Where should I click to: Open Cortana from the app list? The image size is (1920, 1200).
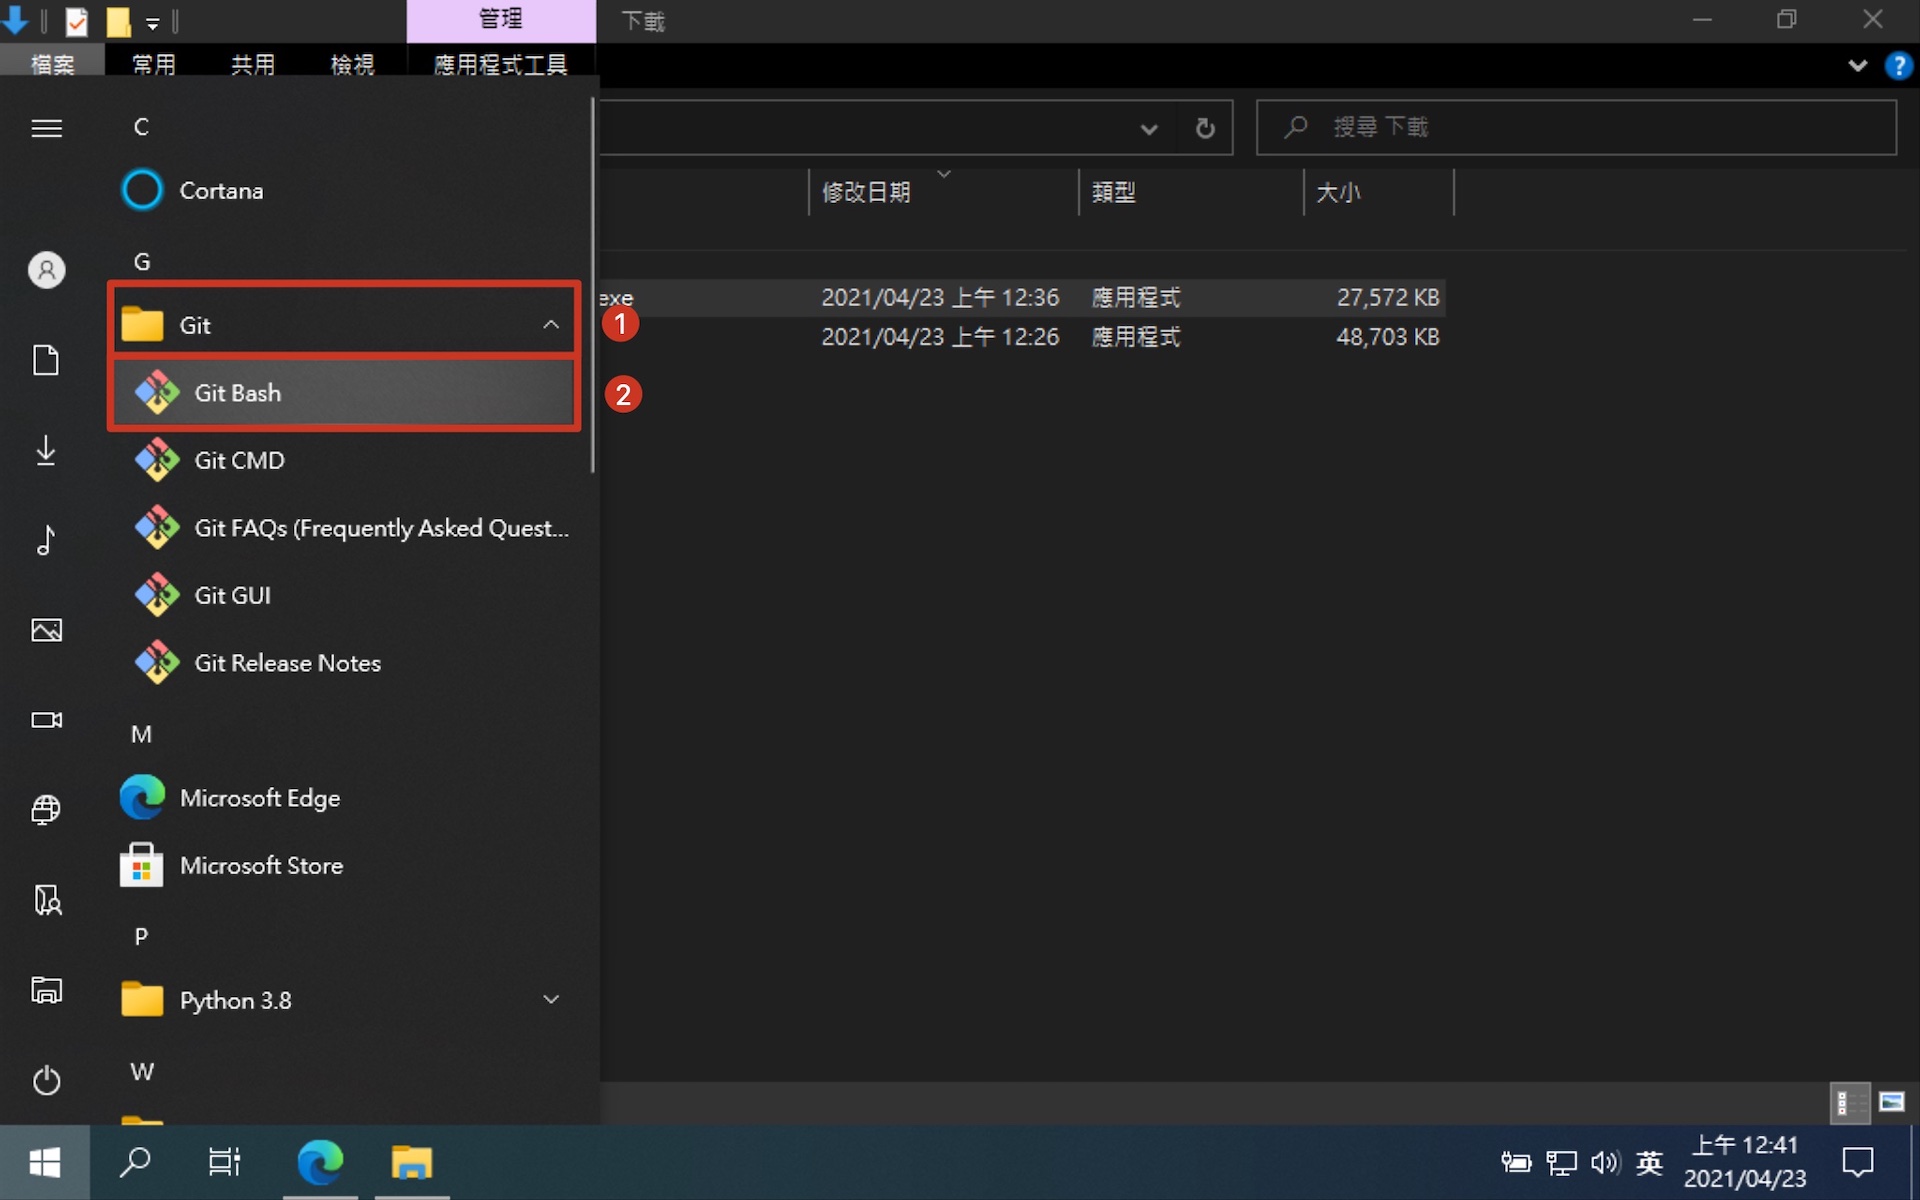344,190
